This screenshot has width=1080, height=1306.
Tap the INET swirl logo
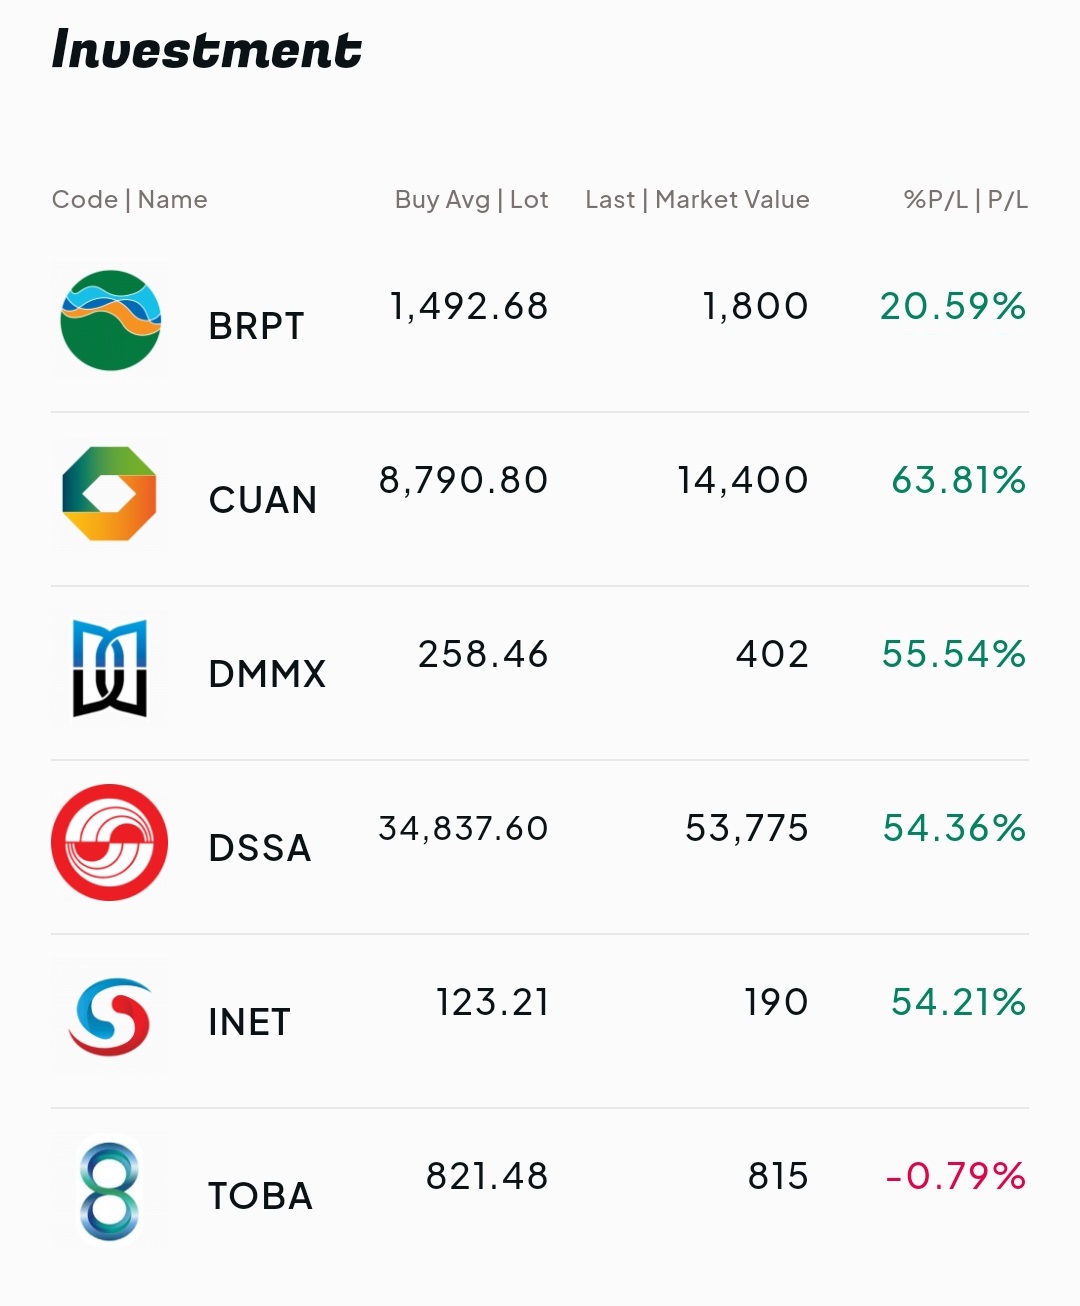click(110, 1016)
